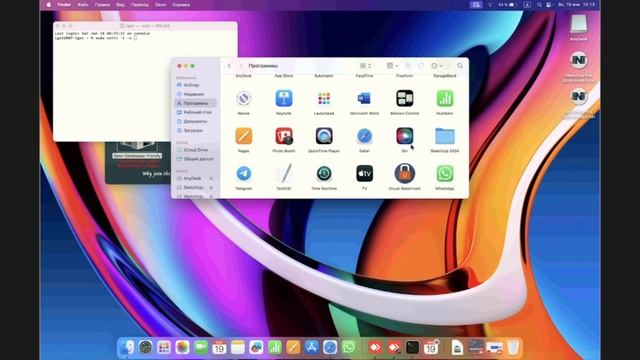Open the SketchUp 2024 folder in Finder
The image size is (640, 360).
click(x=445, y=136)
